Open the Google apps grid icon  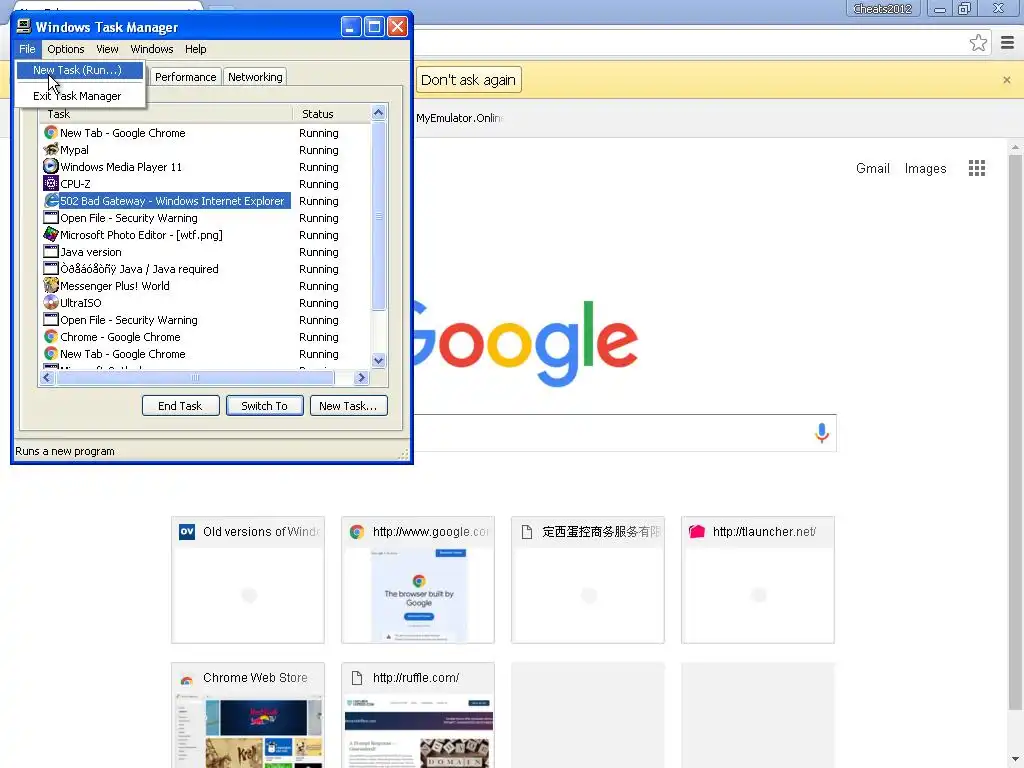pos(976,168)
